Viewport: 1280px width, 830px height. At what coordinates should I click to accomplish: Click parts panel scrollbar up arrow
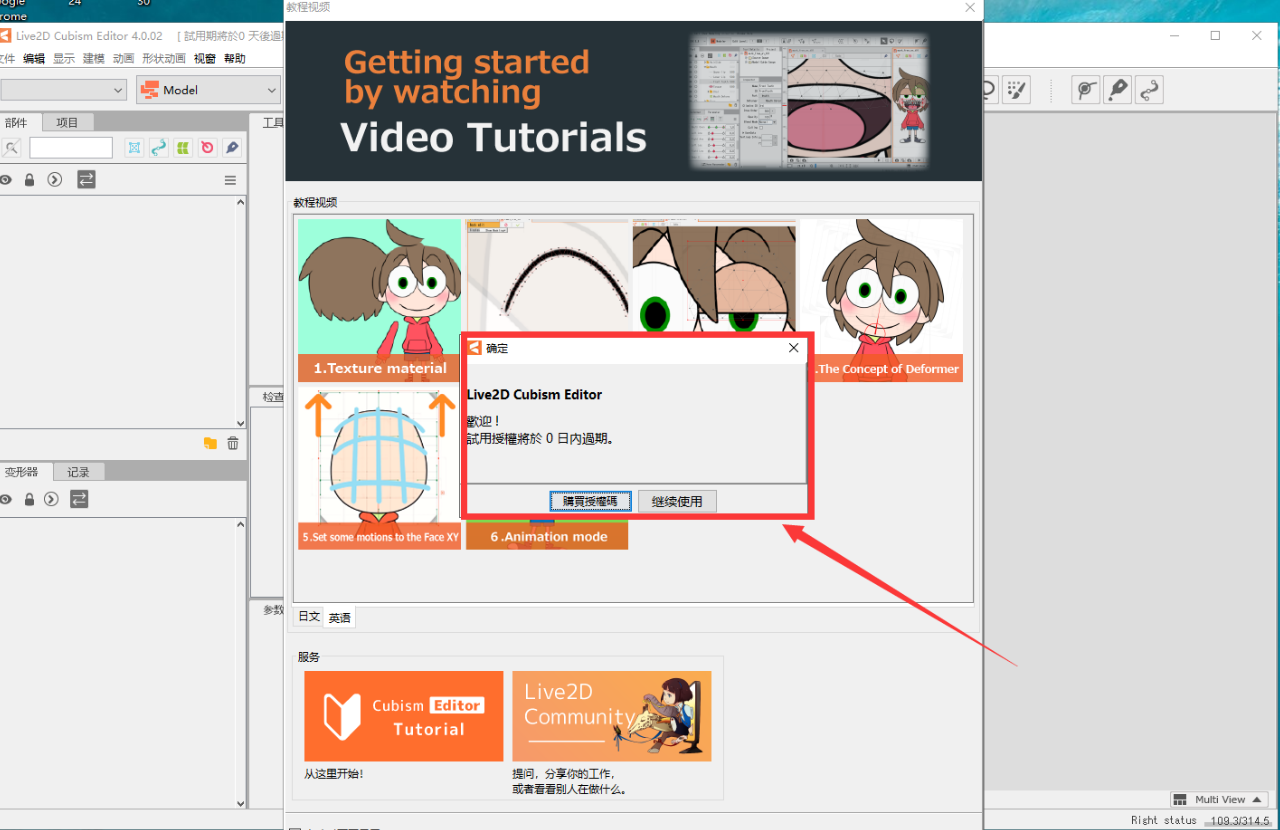point(240,203)
